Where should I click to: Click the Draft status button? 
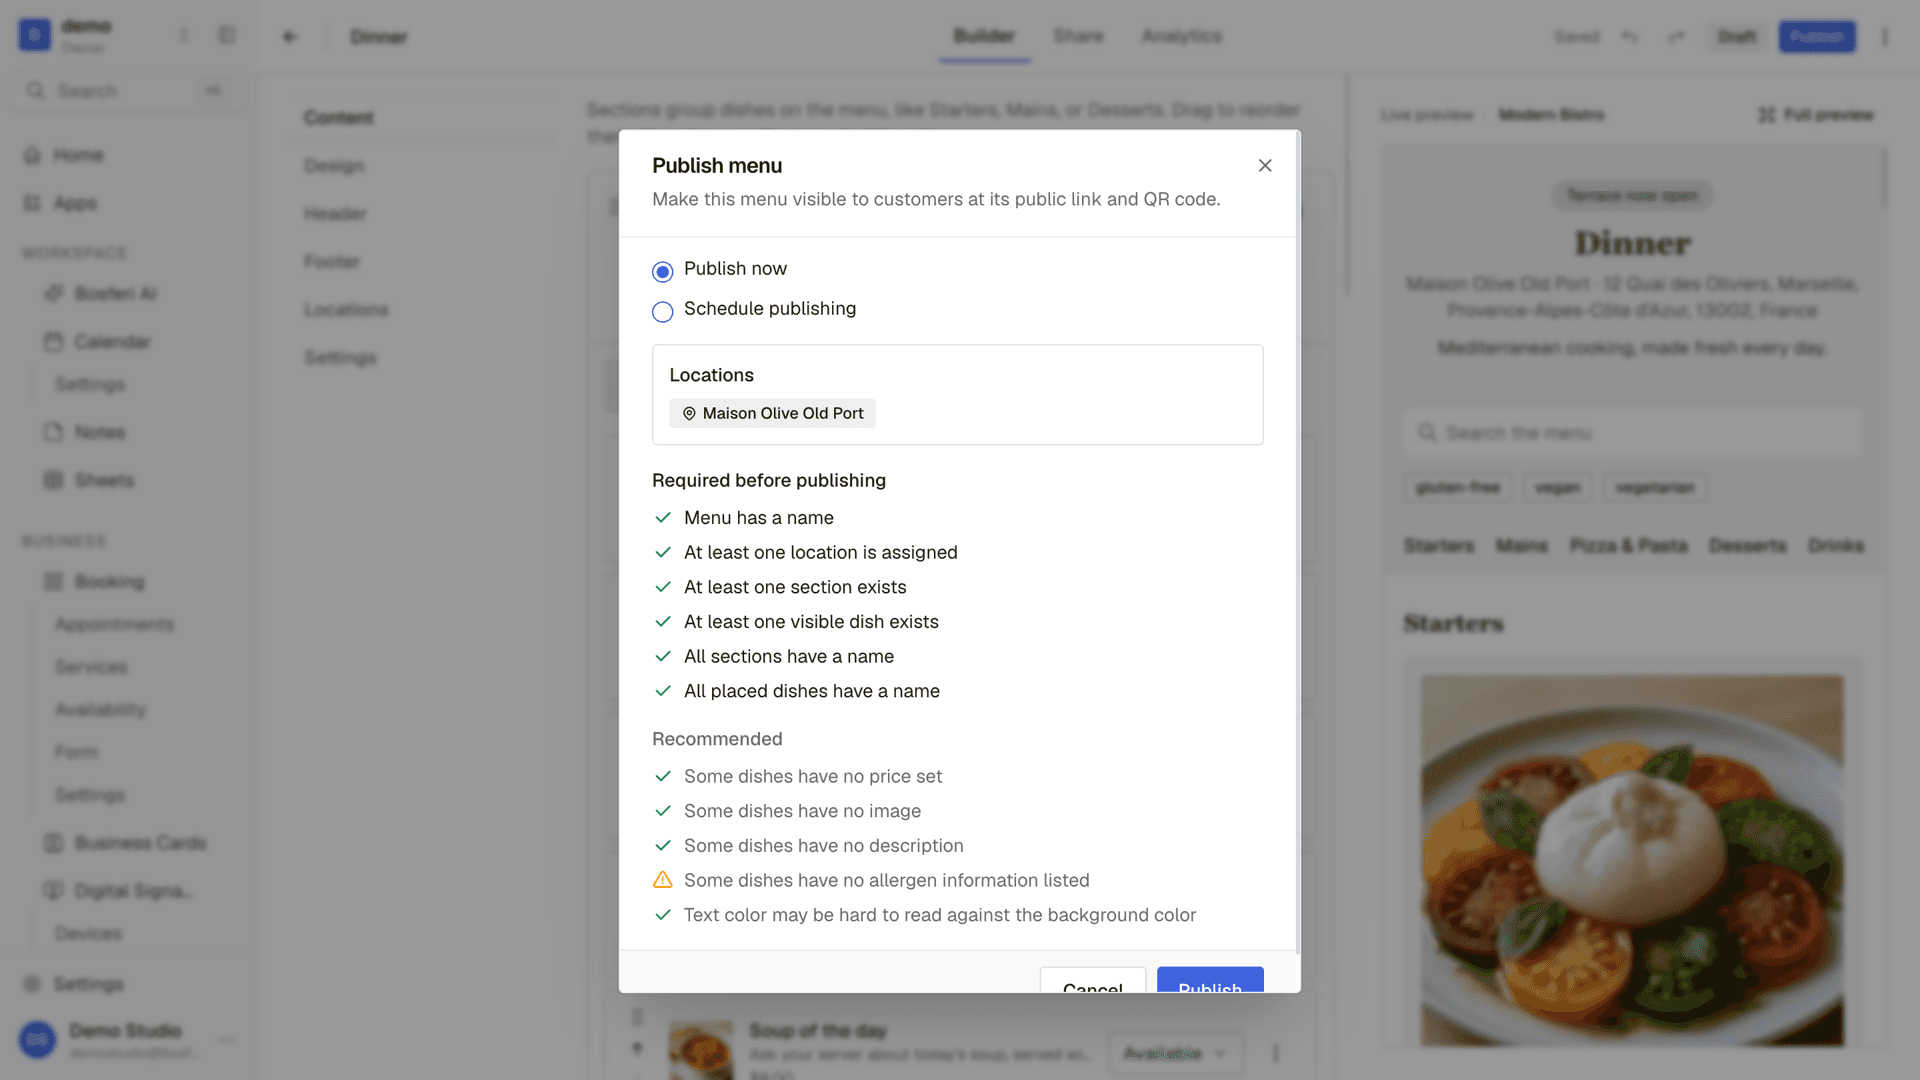click(x=1737, y=37)
